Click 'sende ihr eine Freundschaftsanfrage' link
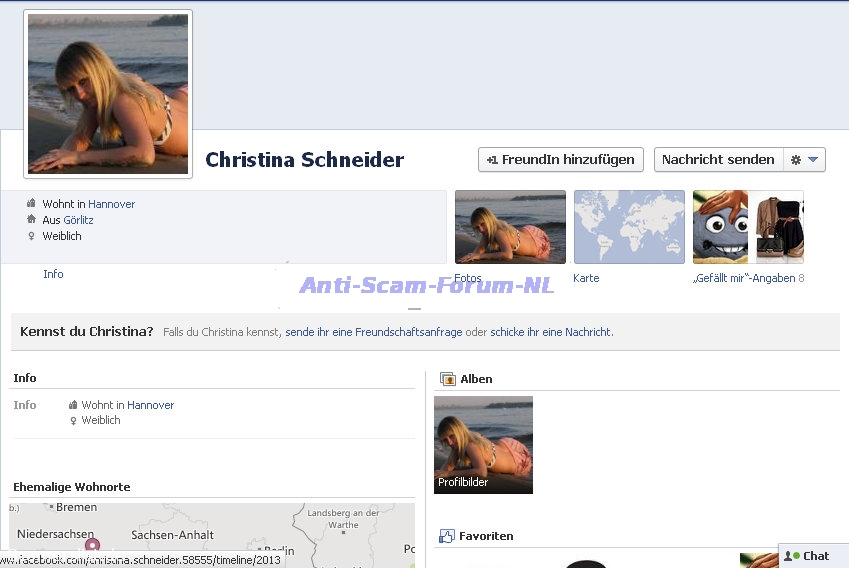Viewport: 849px width, 568px height. click(x=373, y=332)
